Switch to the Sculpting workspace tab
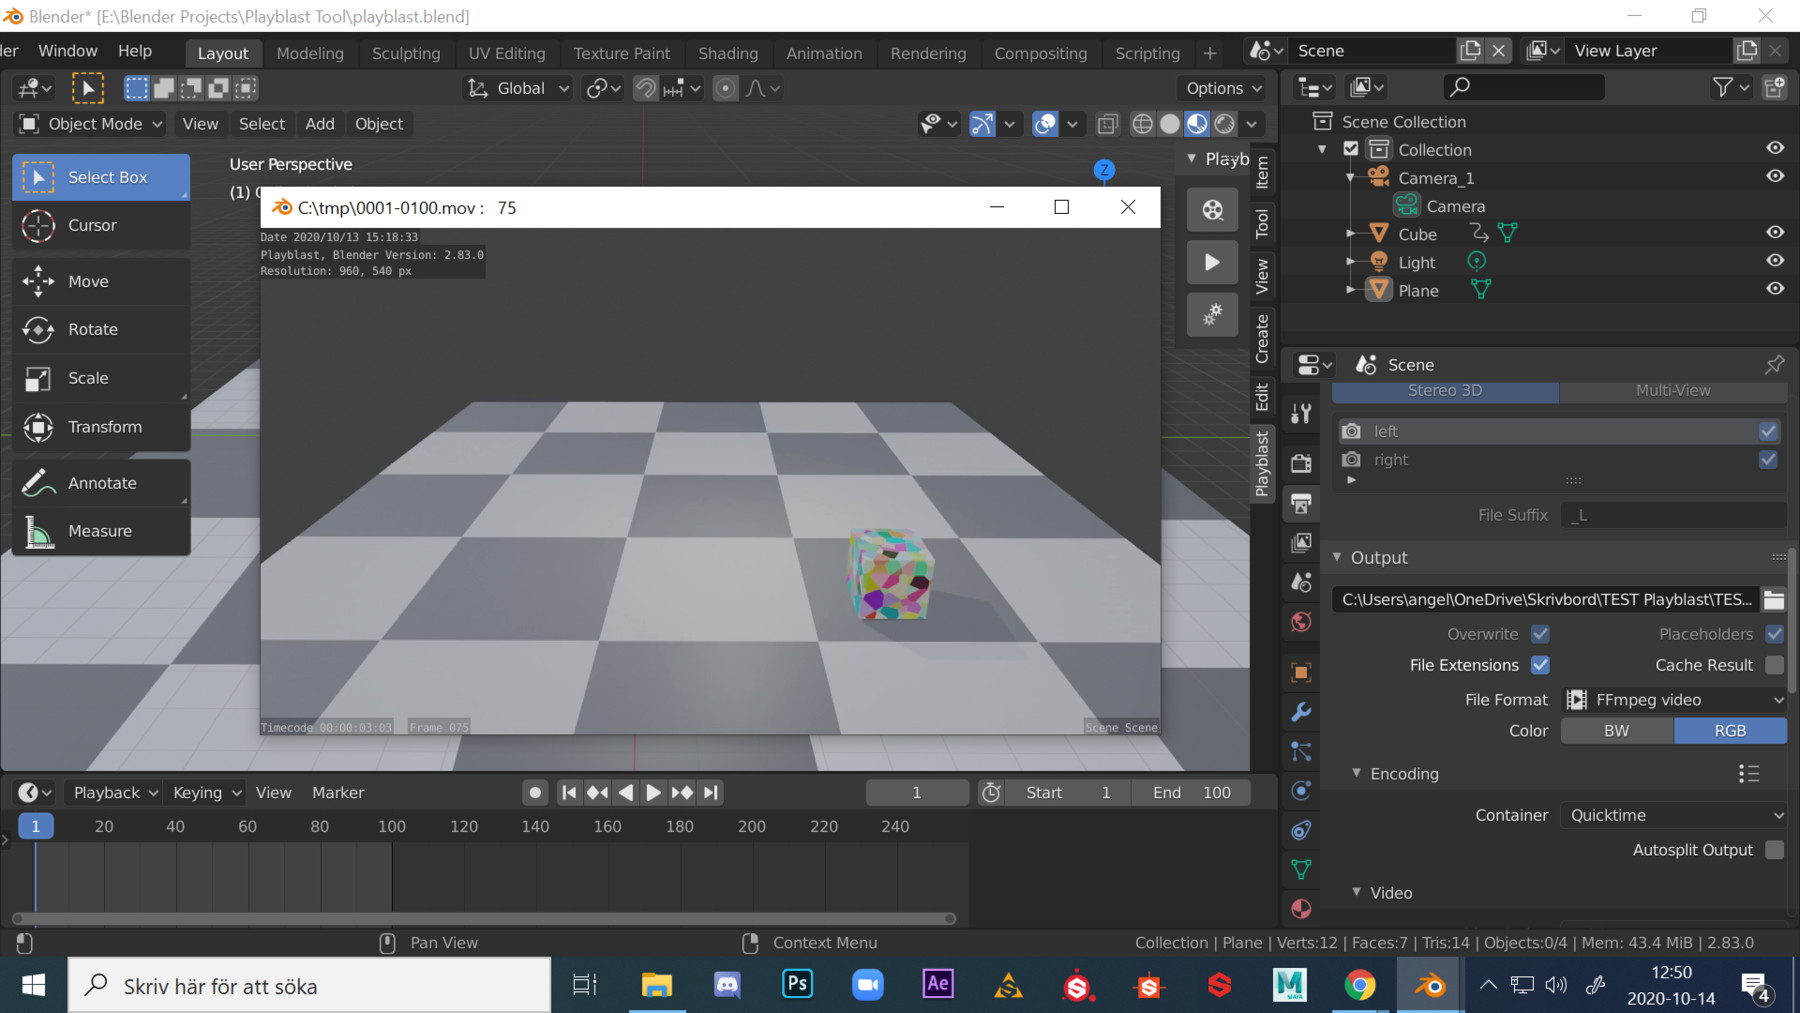1800x1013 pixels. click(x=406, y=53)
